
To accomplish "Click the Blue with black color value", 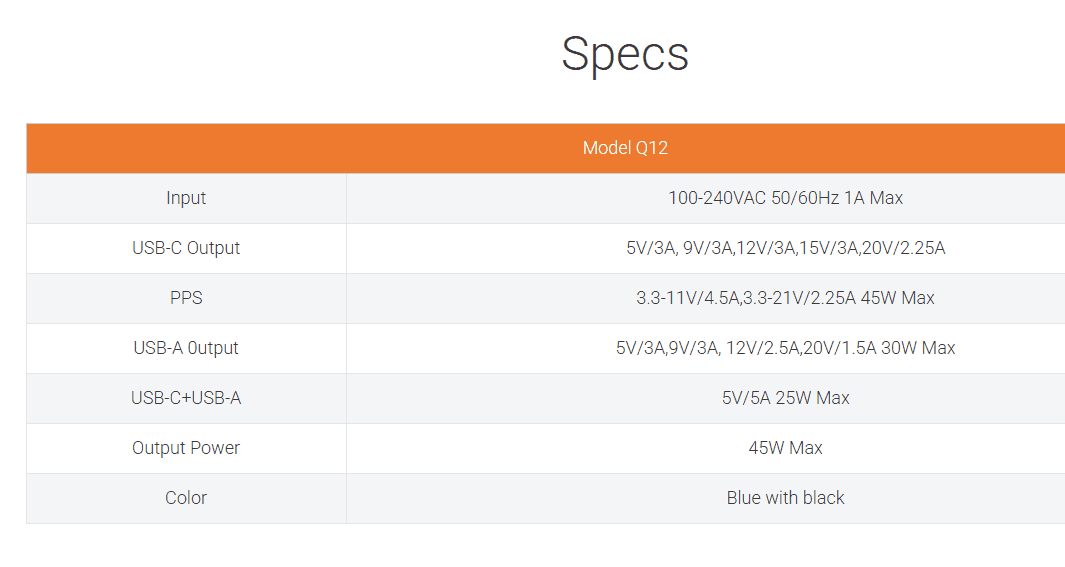I will click(x=785, y=498).
